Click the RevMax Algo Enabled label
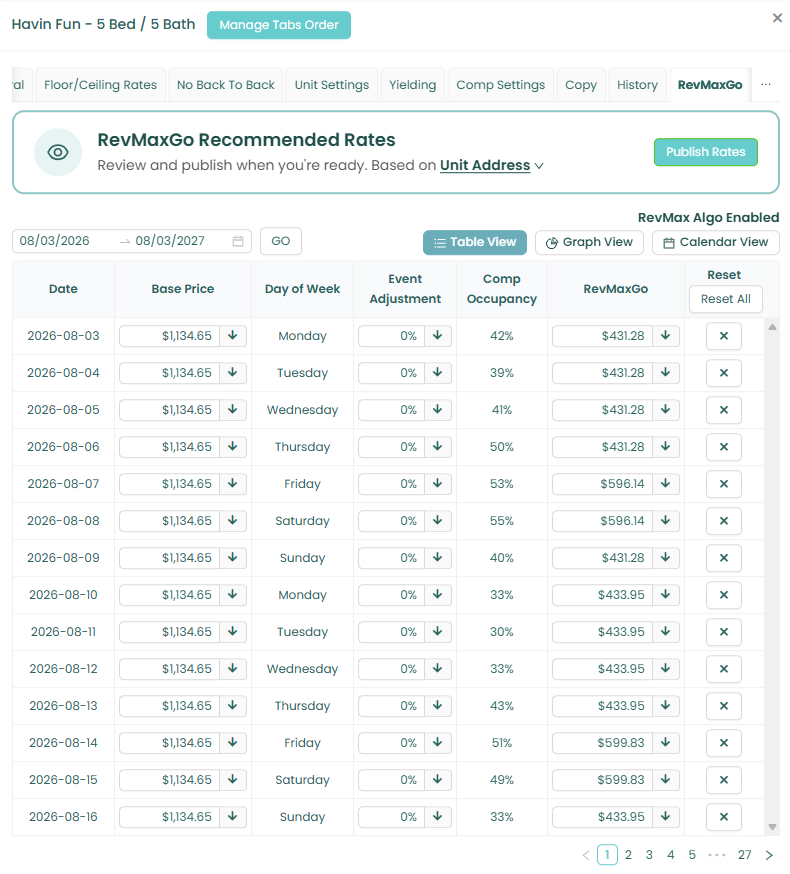The image size is (790, 874). click(x=709, y=217)
